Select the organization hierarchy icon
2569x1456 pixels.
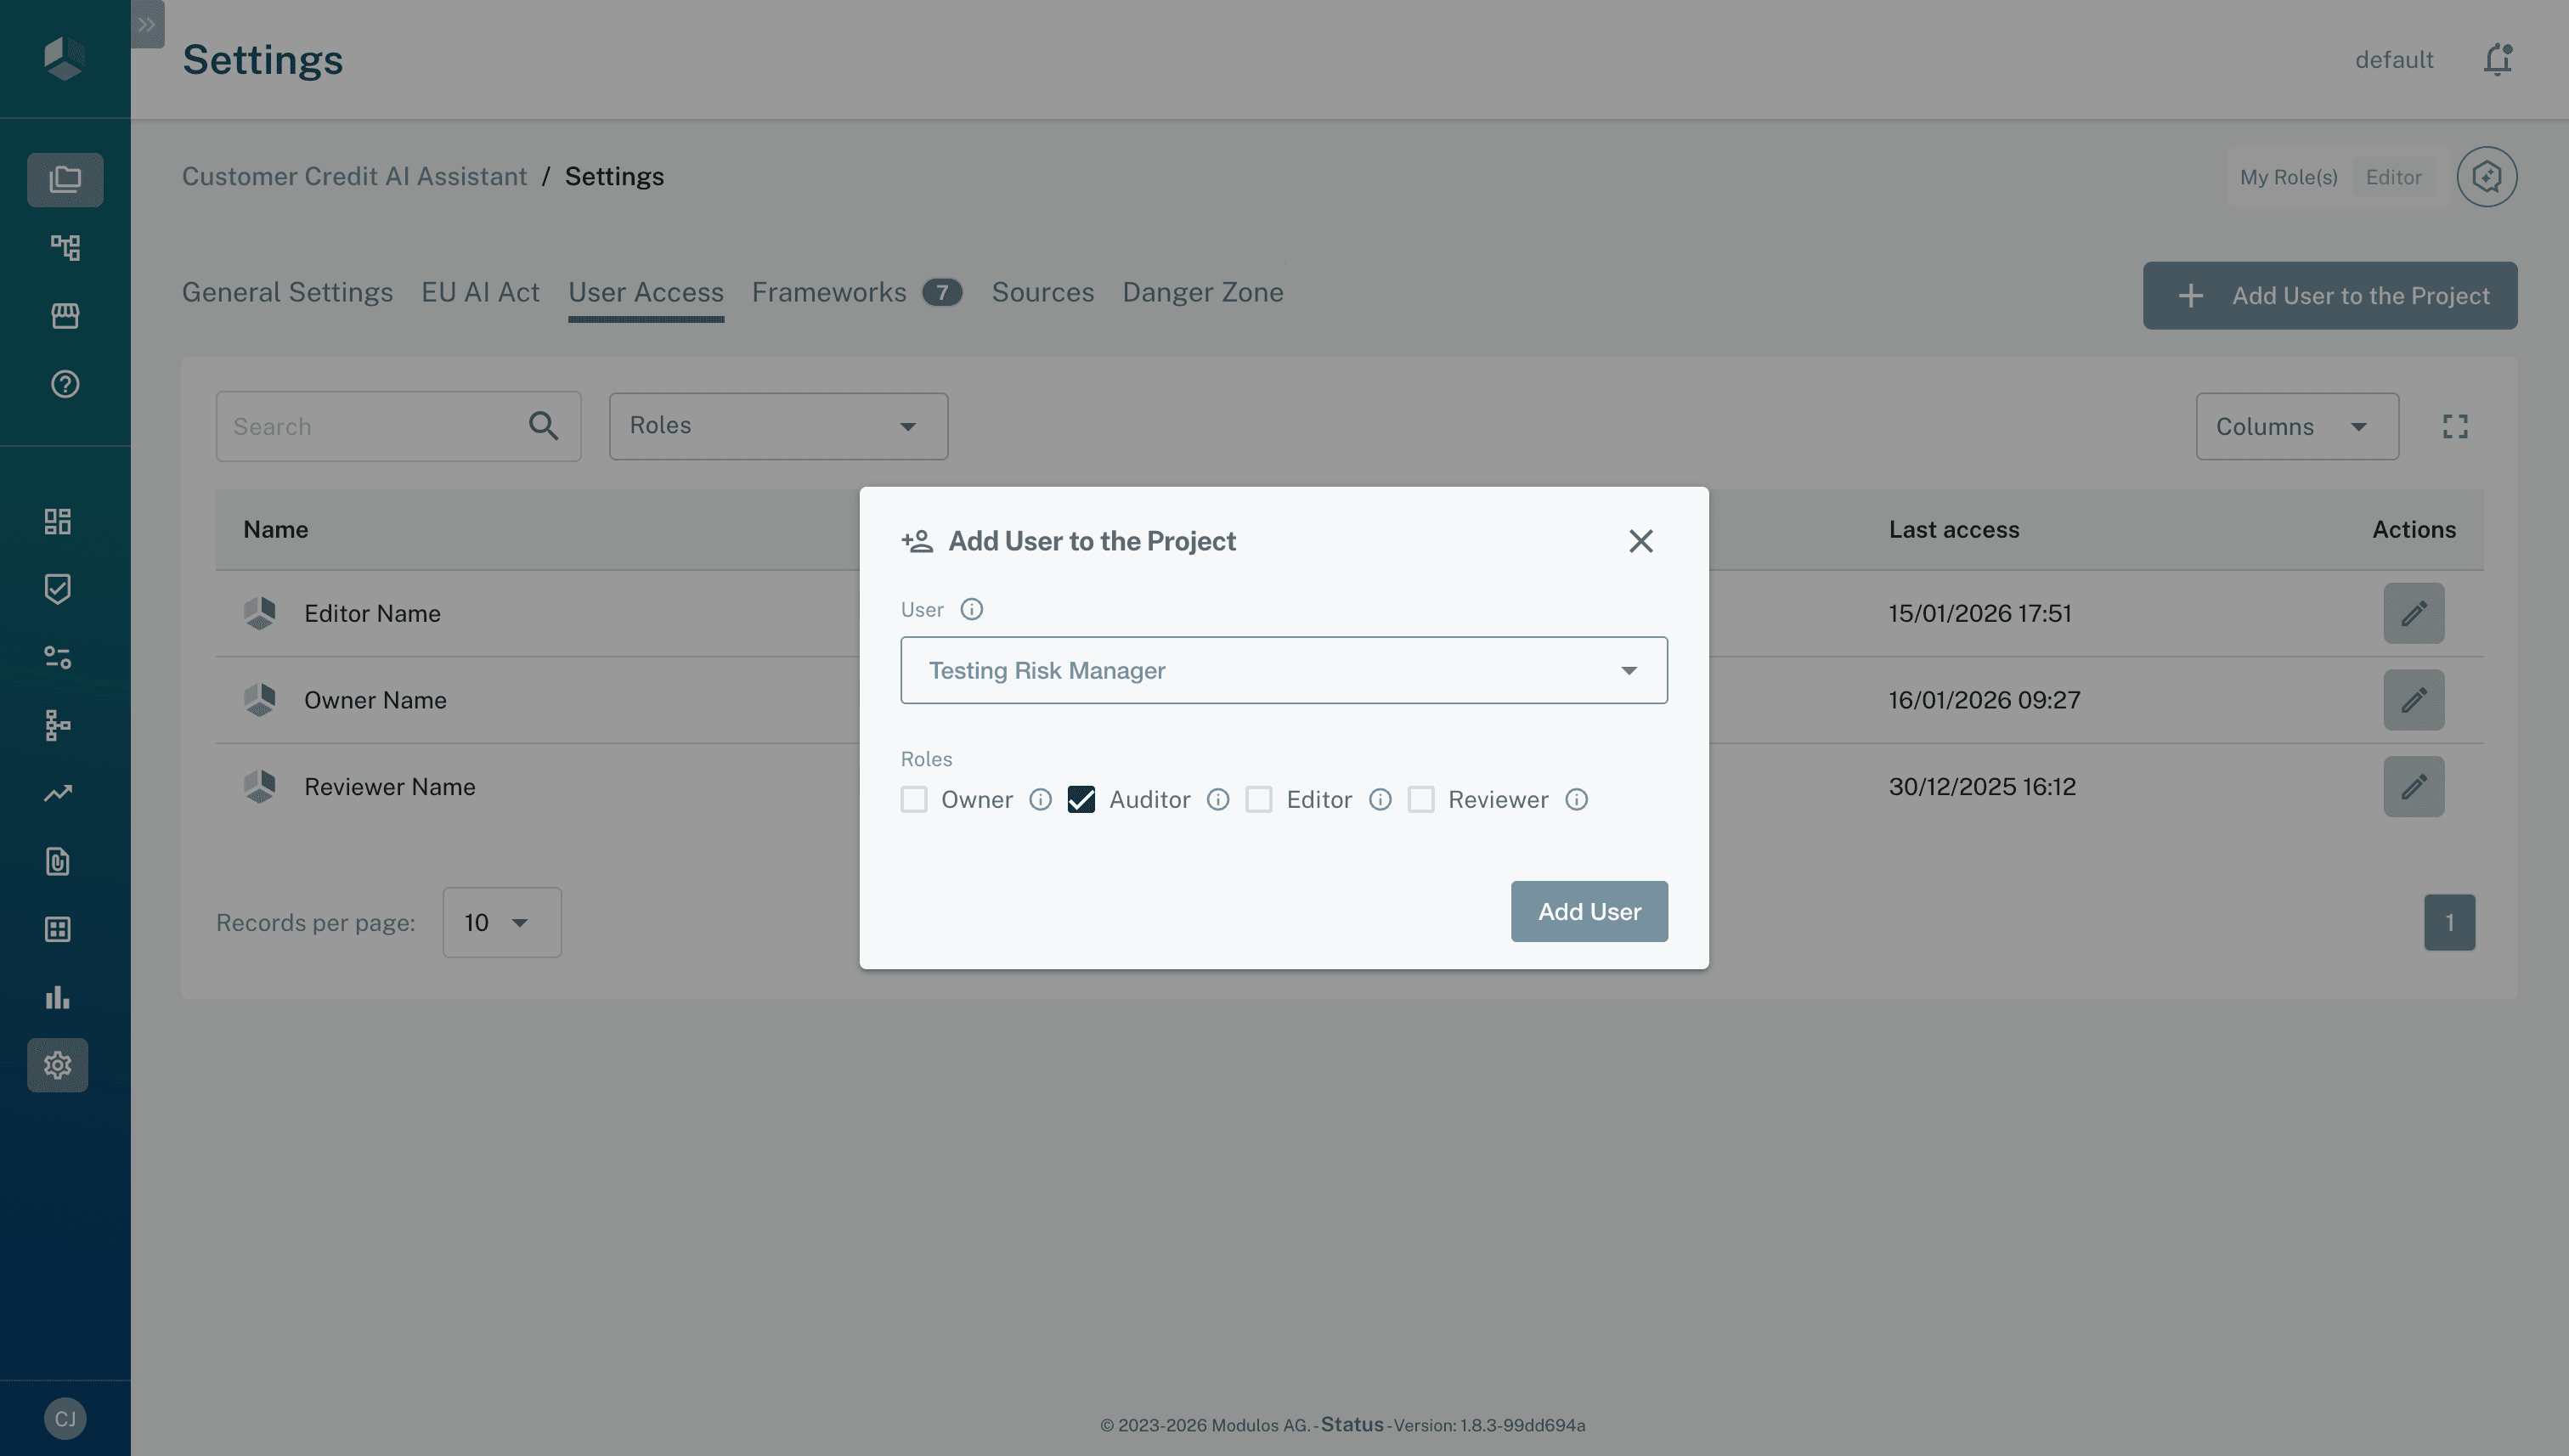[x=65, y=247]
